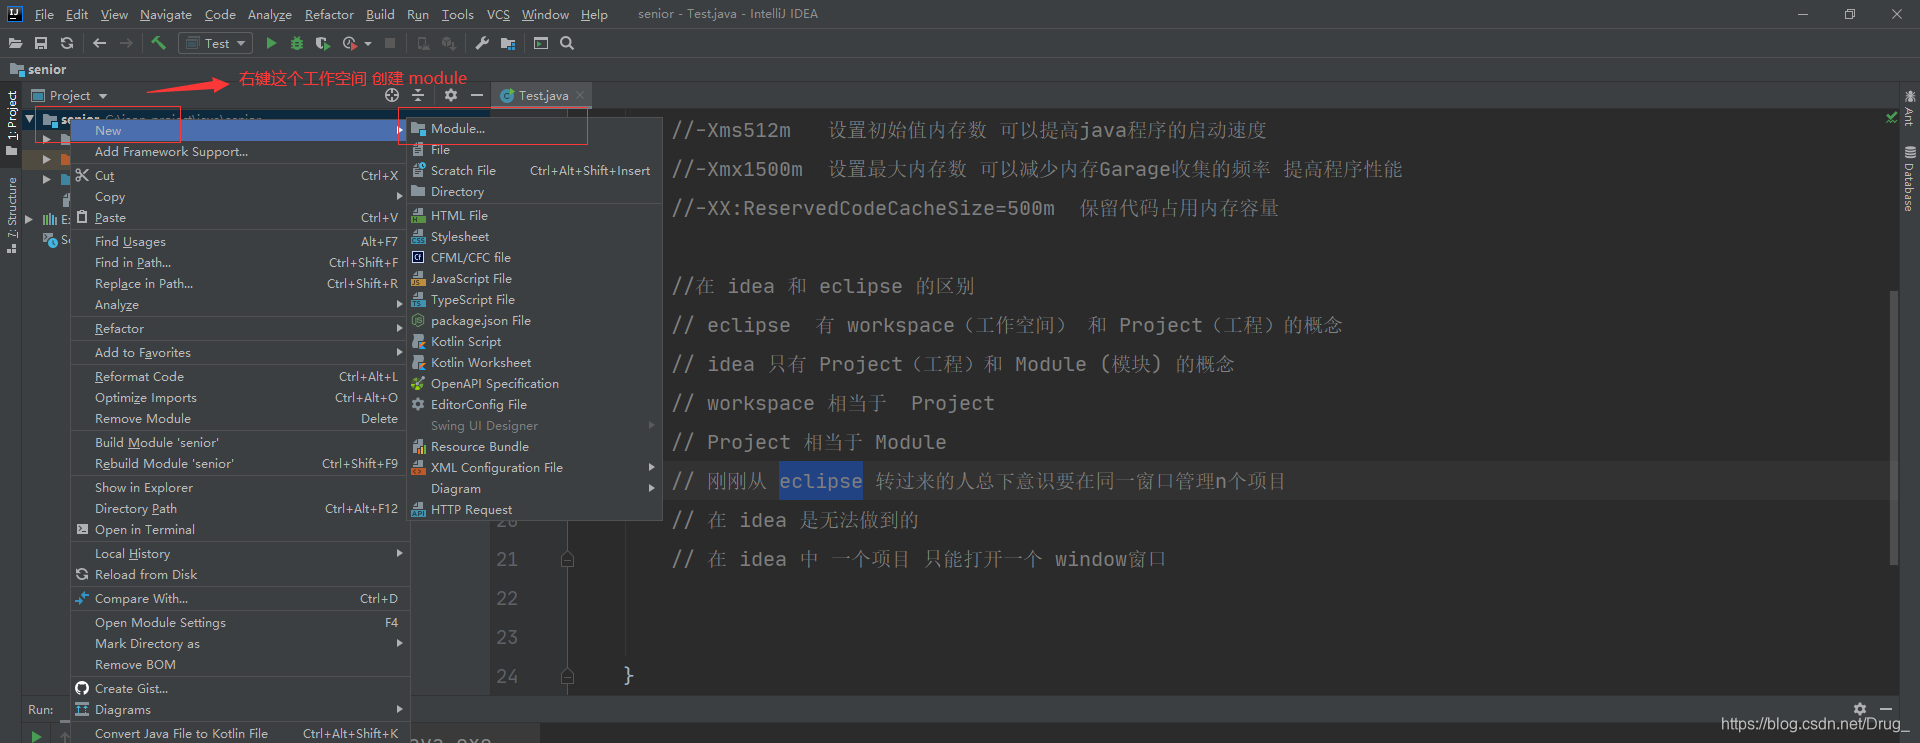Open the File menu
This screenshot has width=1920, height=743.
44,14
